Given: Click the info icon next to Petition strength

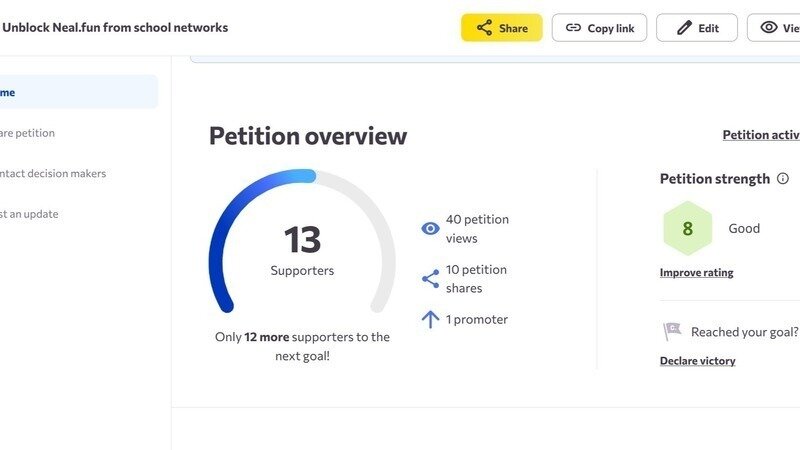Looking at the screenshot, I should pyautogui.click(x=782, y=179).
